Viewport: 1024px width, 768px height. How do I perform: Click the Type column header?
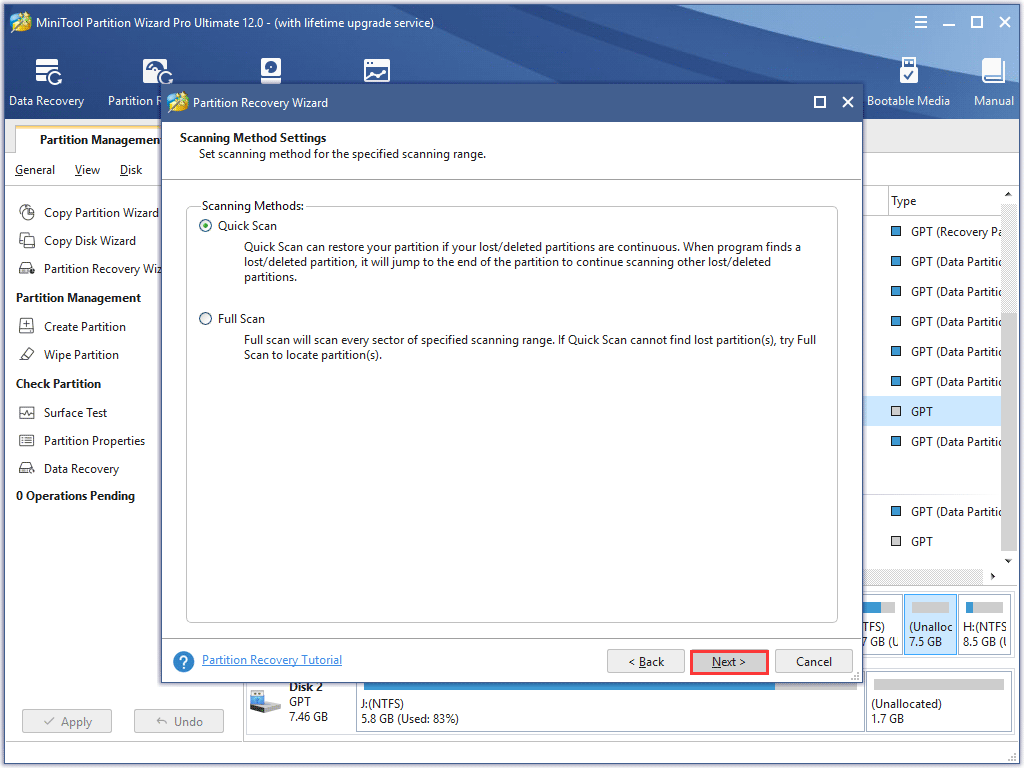pyautogui.click(x=944, y=201)
